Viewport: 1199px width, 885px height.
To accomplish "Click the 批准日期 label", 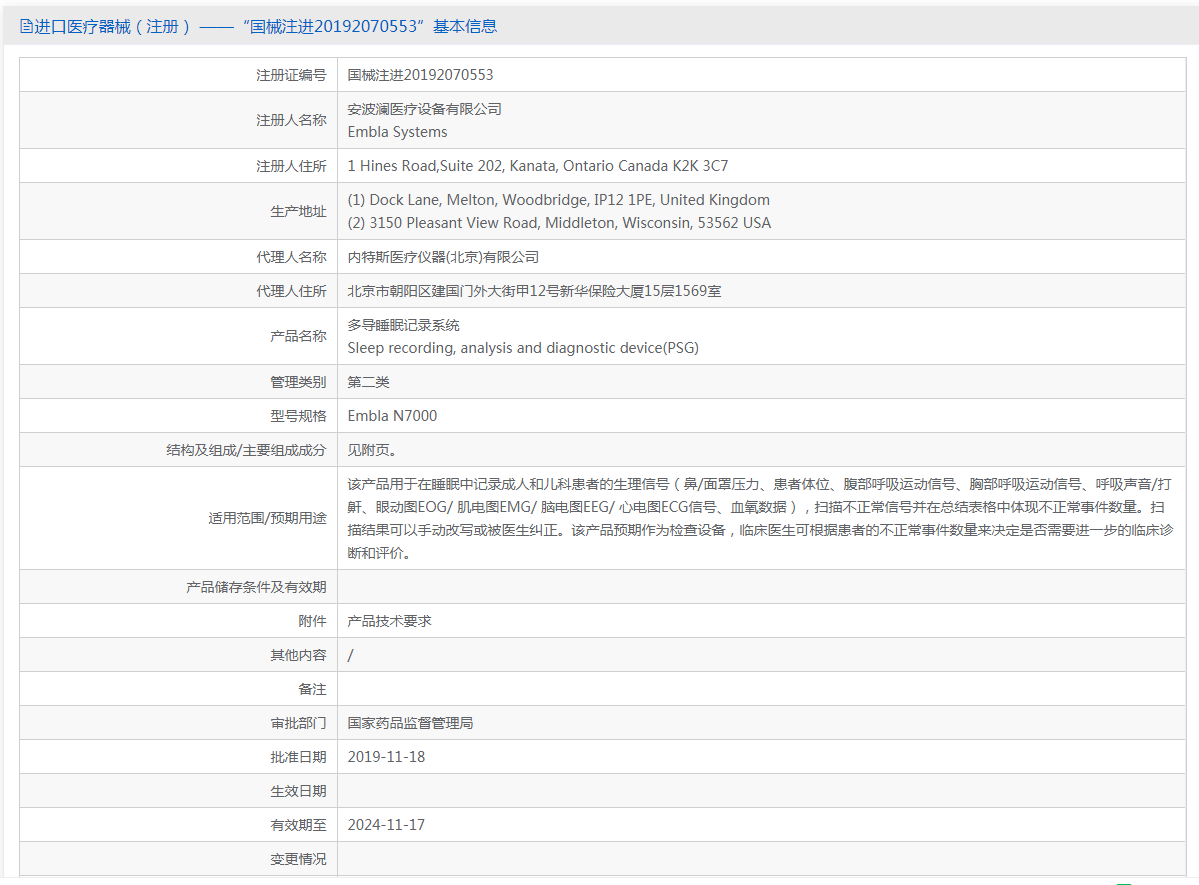I will click(x=297, y=757).
